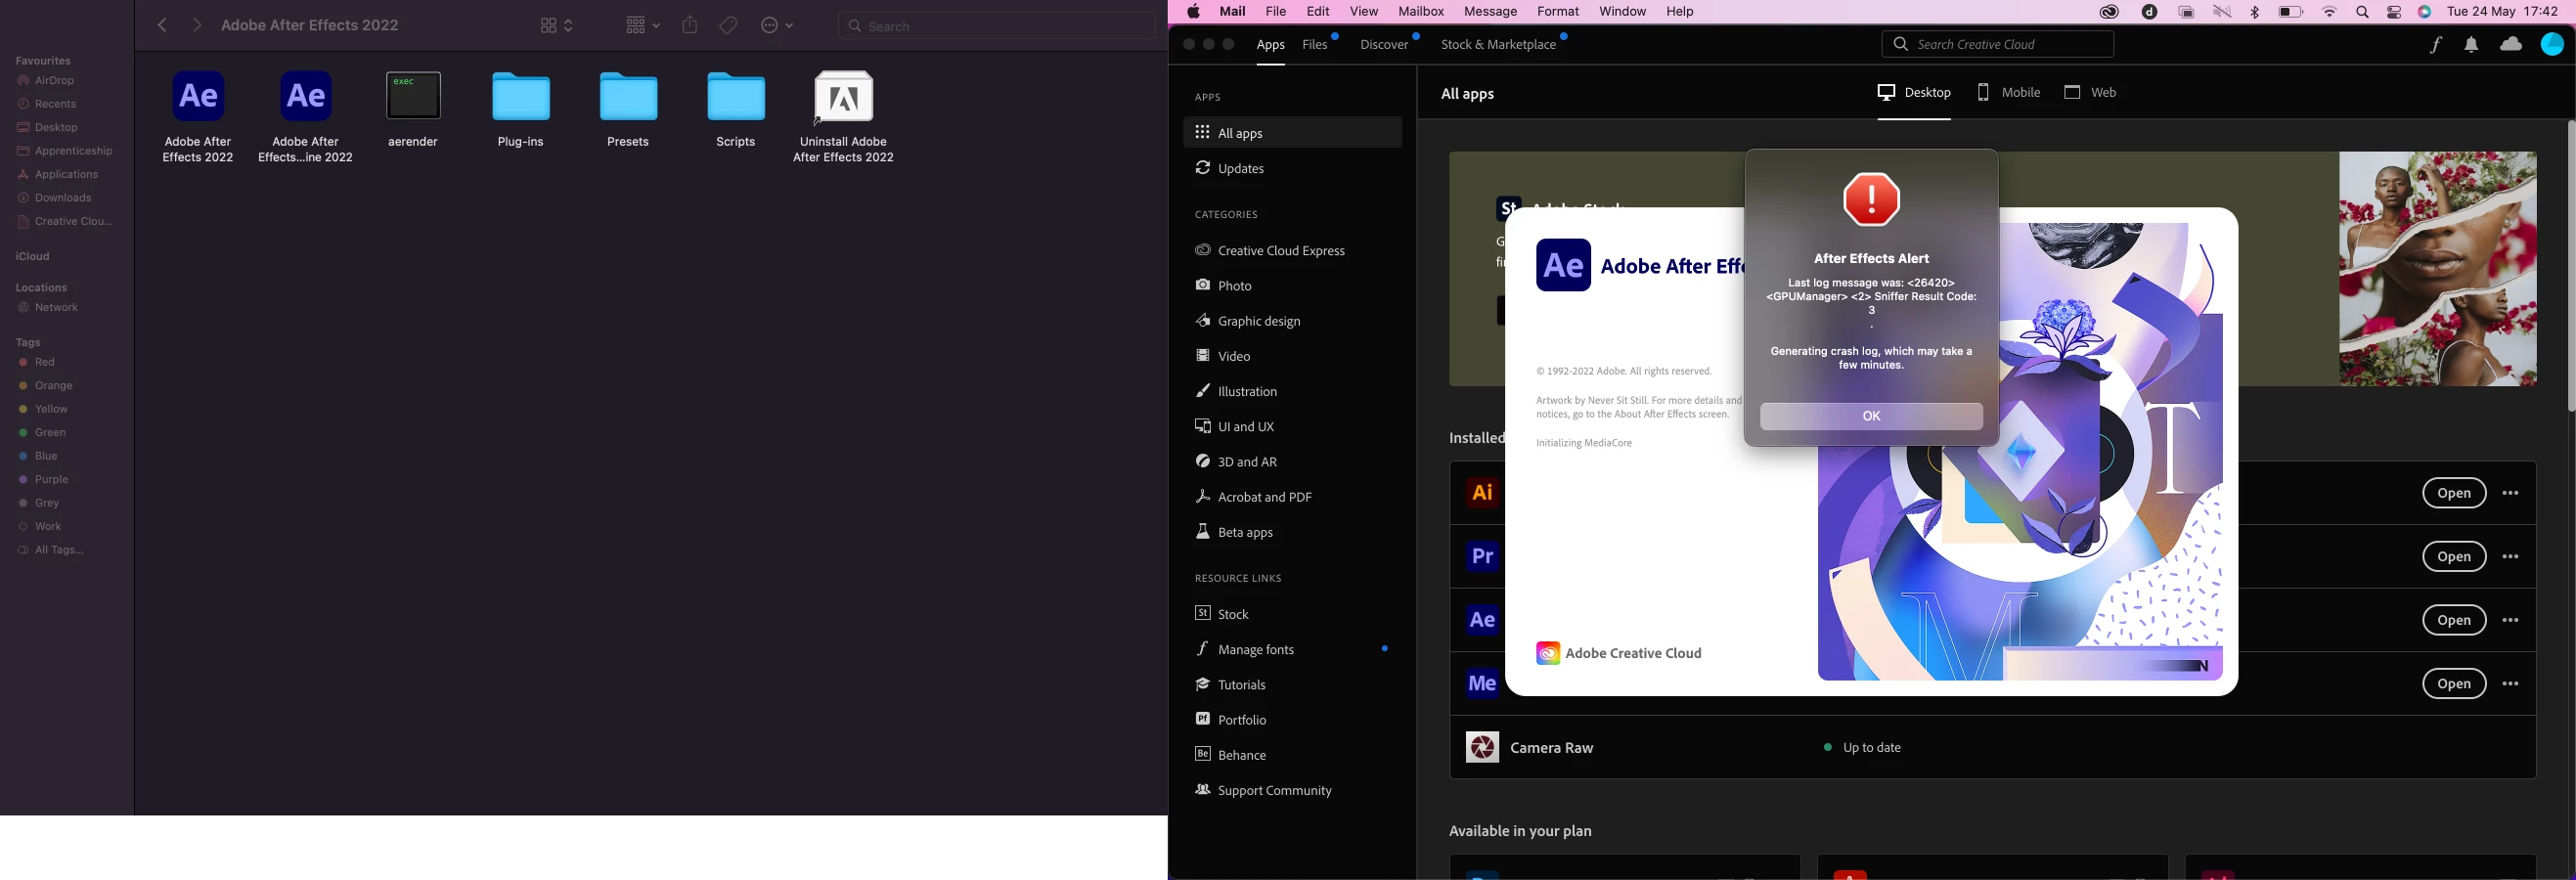Click the cloud sync status icon
This screenshot has height=880, width=2576.
[x=2511, y=45]
